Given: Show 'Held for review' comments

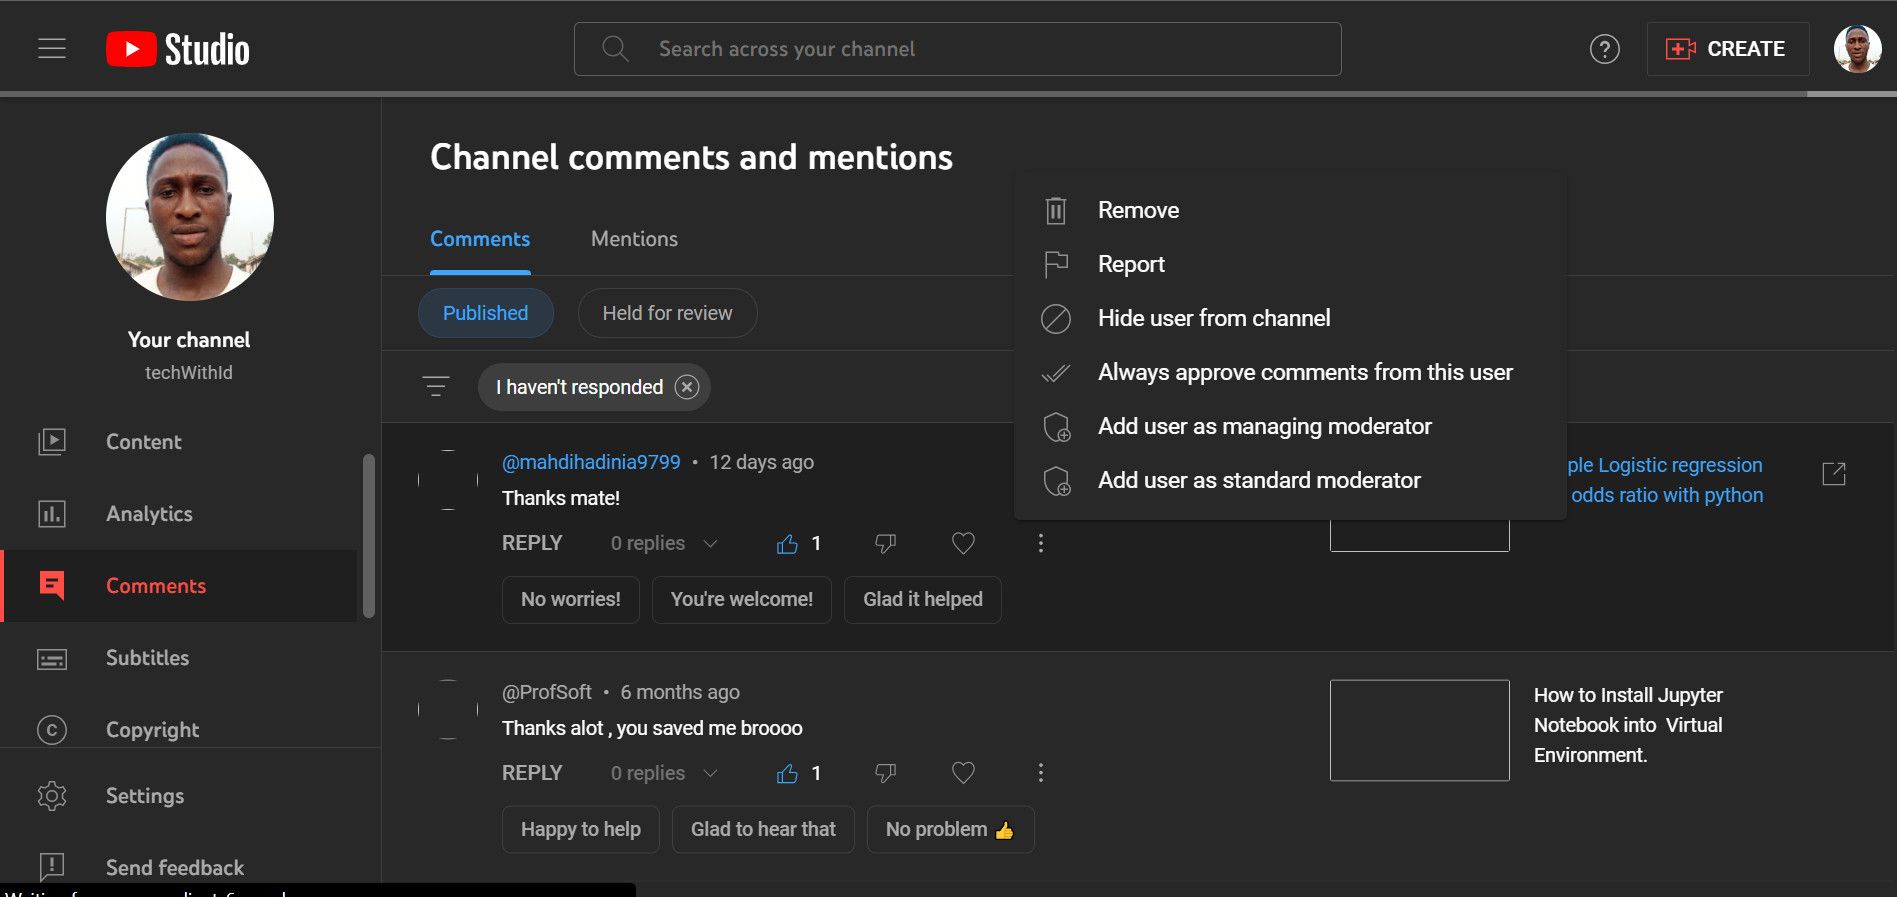Looking at the screenshot, I should pos(667,313).
